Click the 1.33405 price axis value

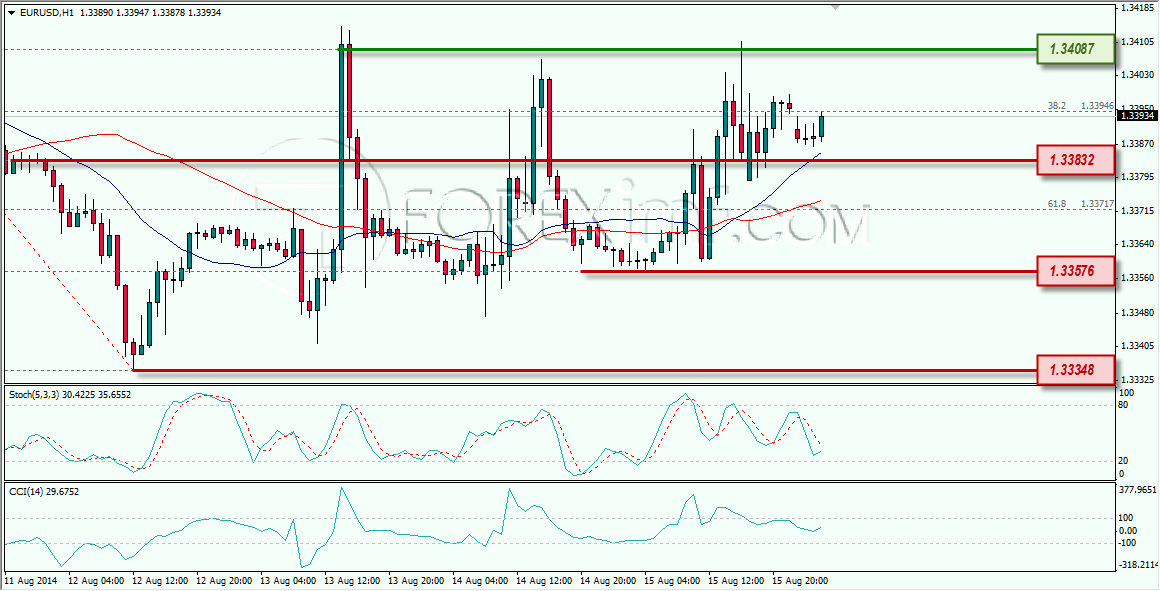1138,345
